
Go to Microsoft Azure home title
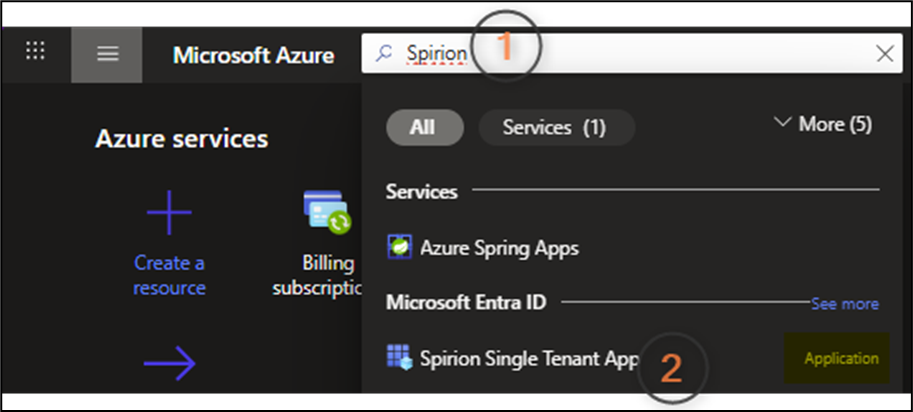pos(253,55)
